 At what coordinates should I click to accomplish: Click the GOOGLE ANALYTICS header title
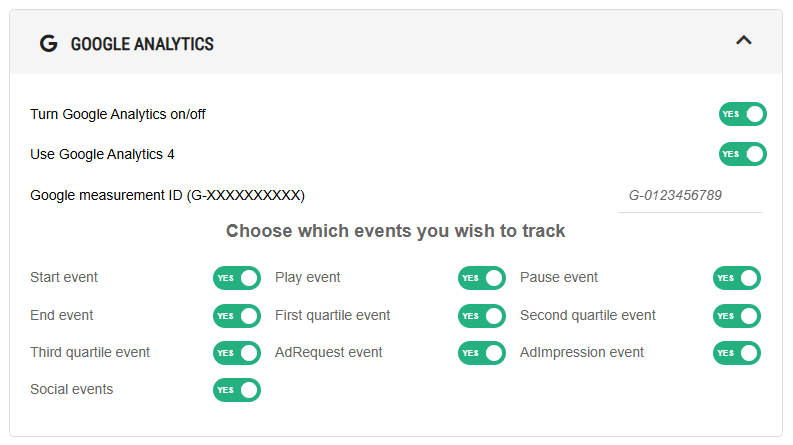pos(142,44)
